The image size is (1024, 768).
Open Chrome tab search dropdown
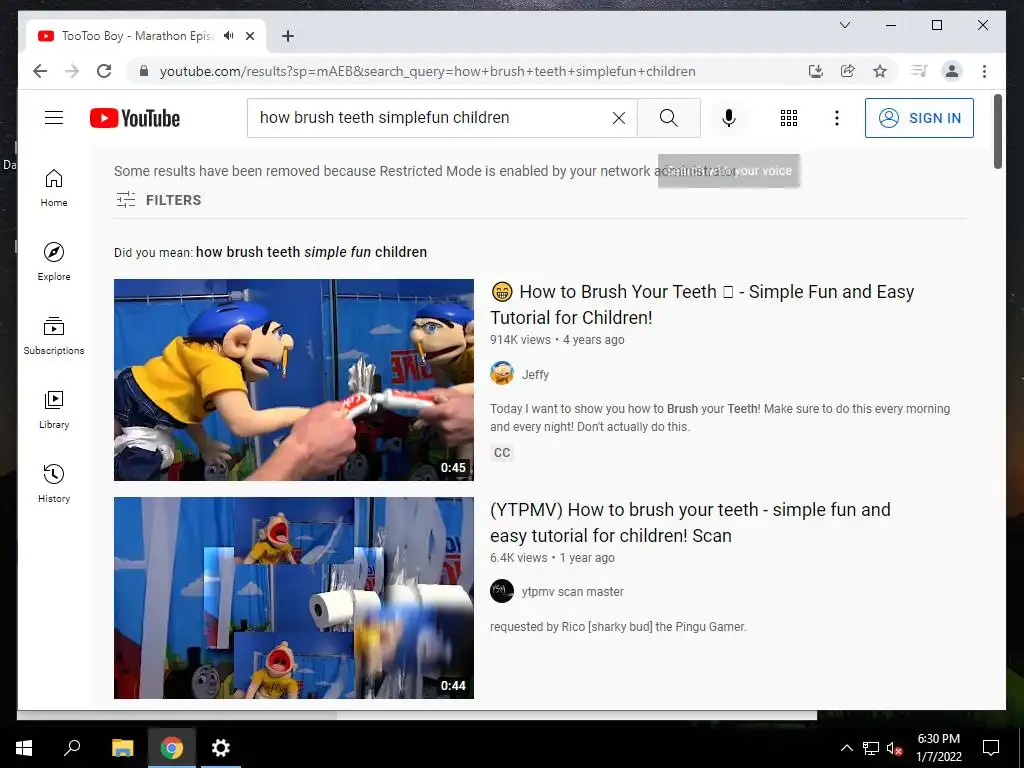coord(844,25)
